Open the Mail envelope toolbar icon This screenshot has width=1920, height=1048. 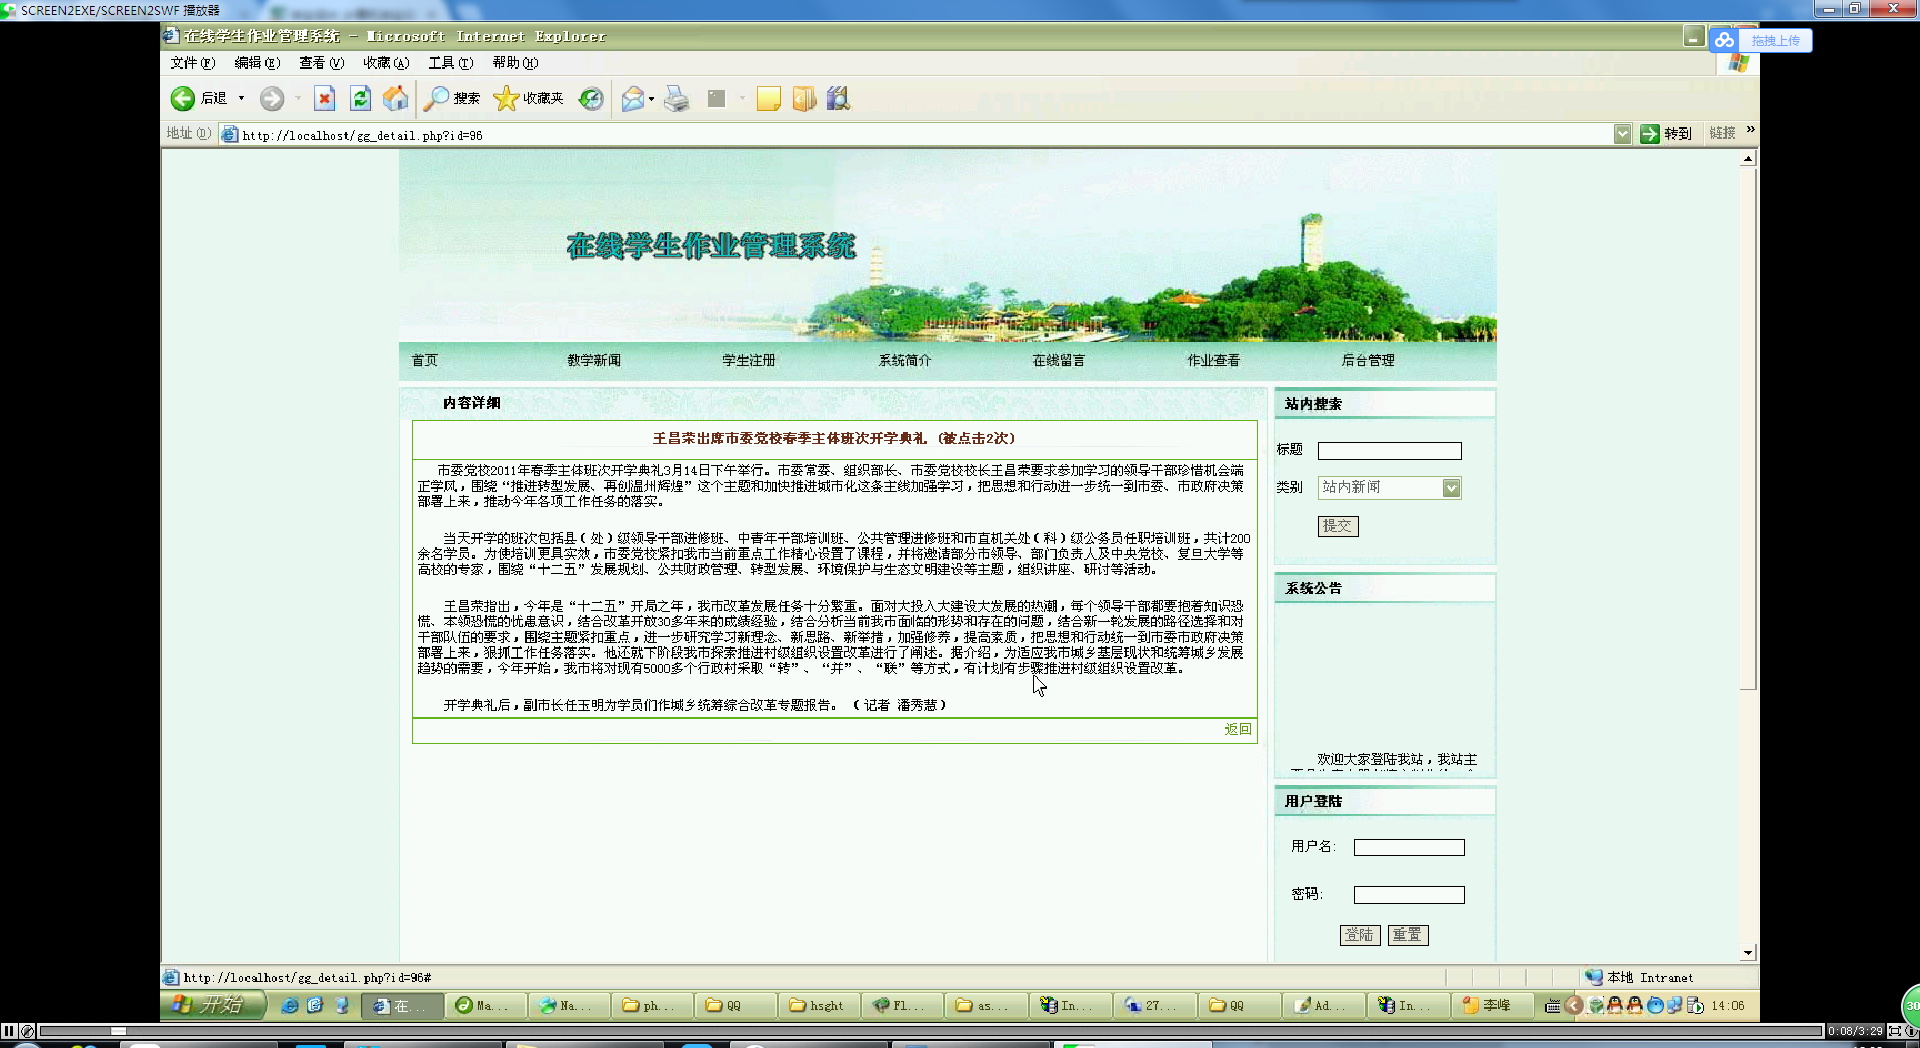point(632,98)
